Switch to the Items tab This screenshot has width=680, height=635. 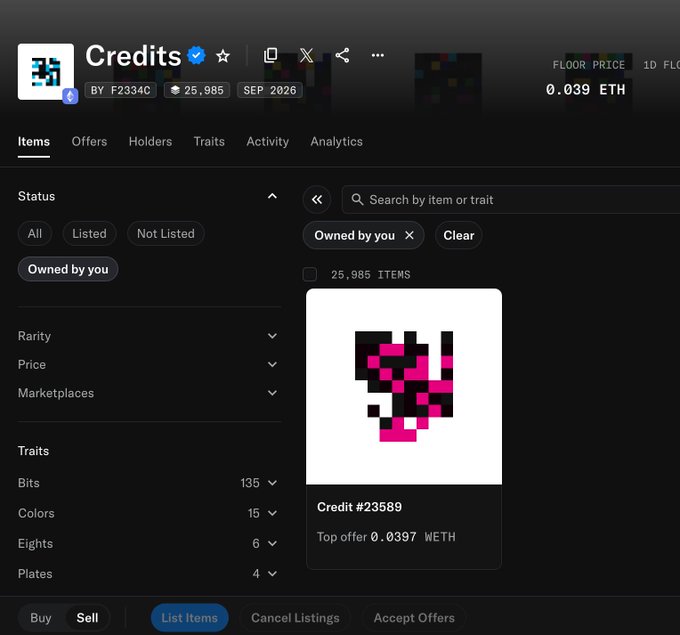(34, 141)
